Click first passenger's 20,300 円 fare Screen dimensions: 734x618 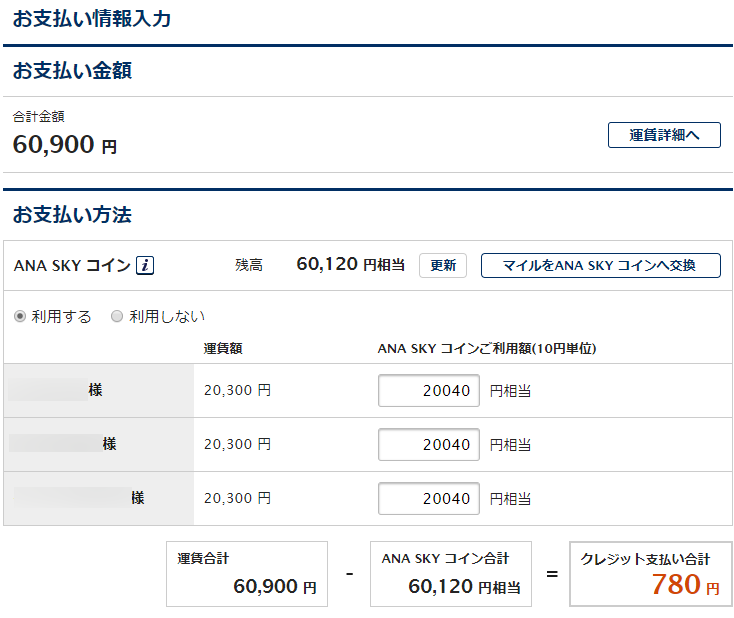(x=237, y=390)
